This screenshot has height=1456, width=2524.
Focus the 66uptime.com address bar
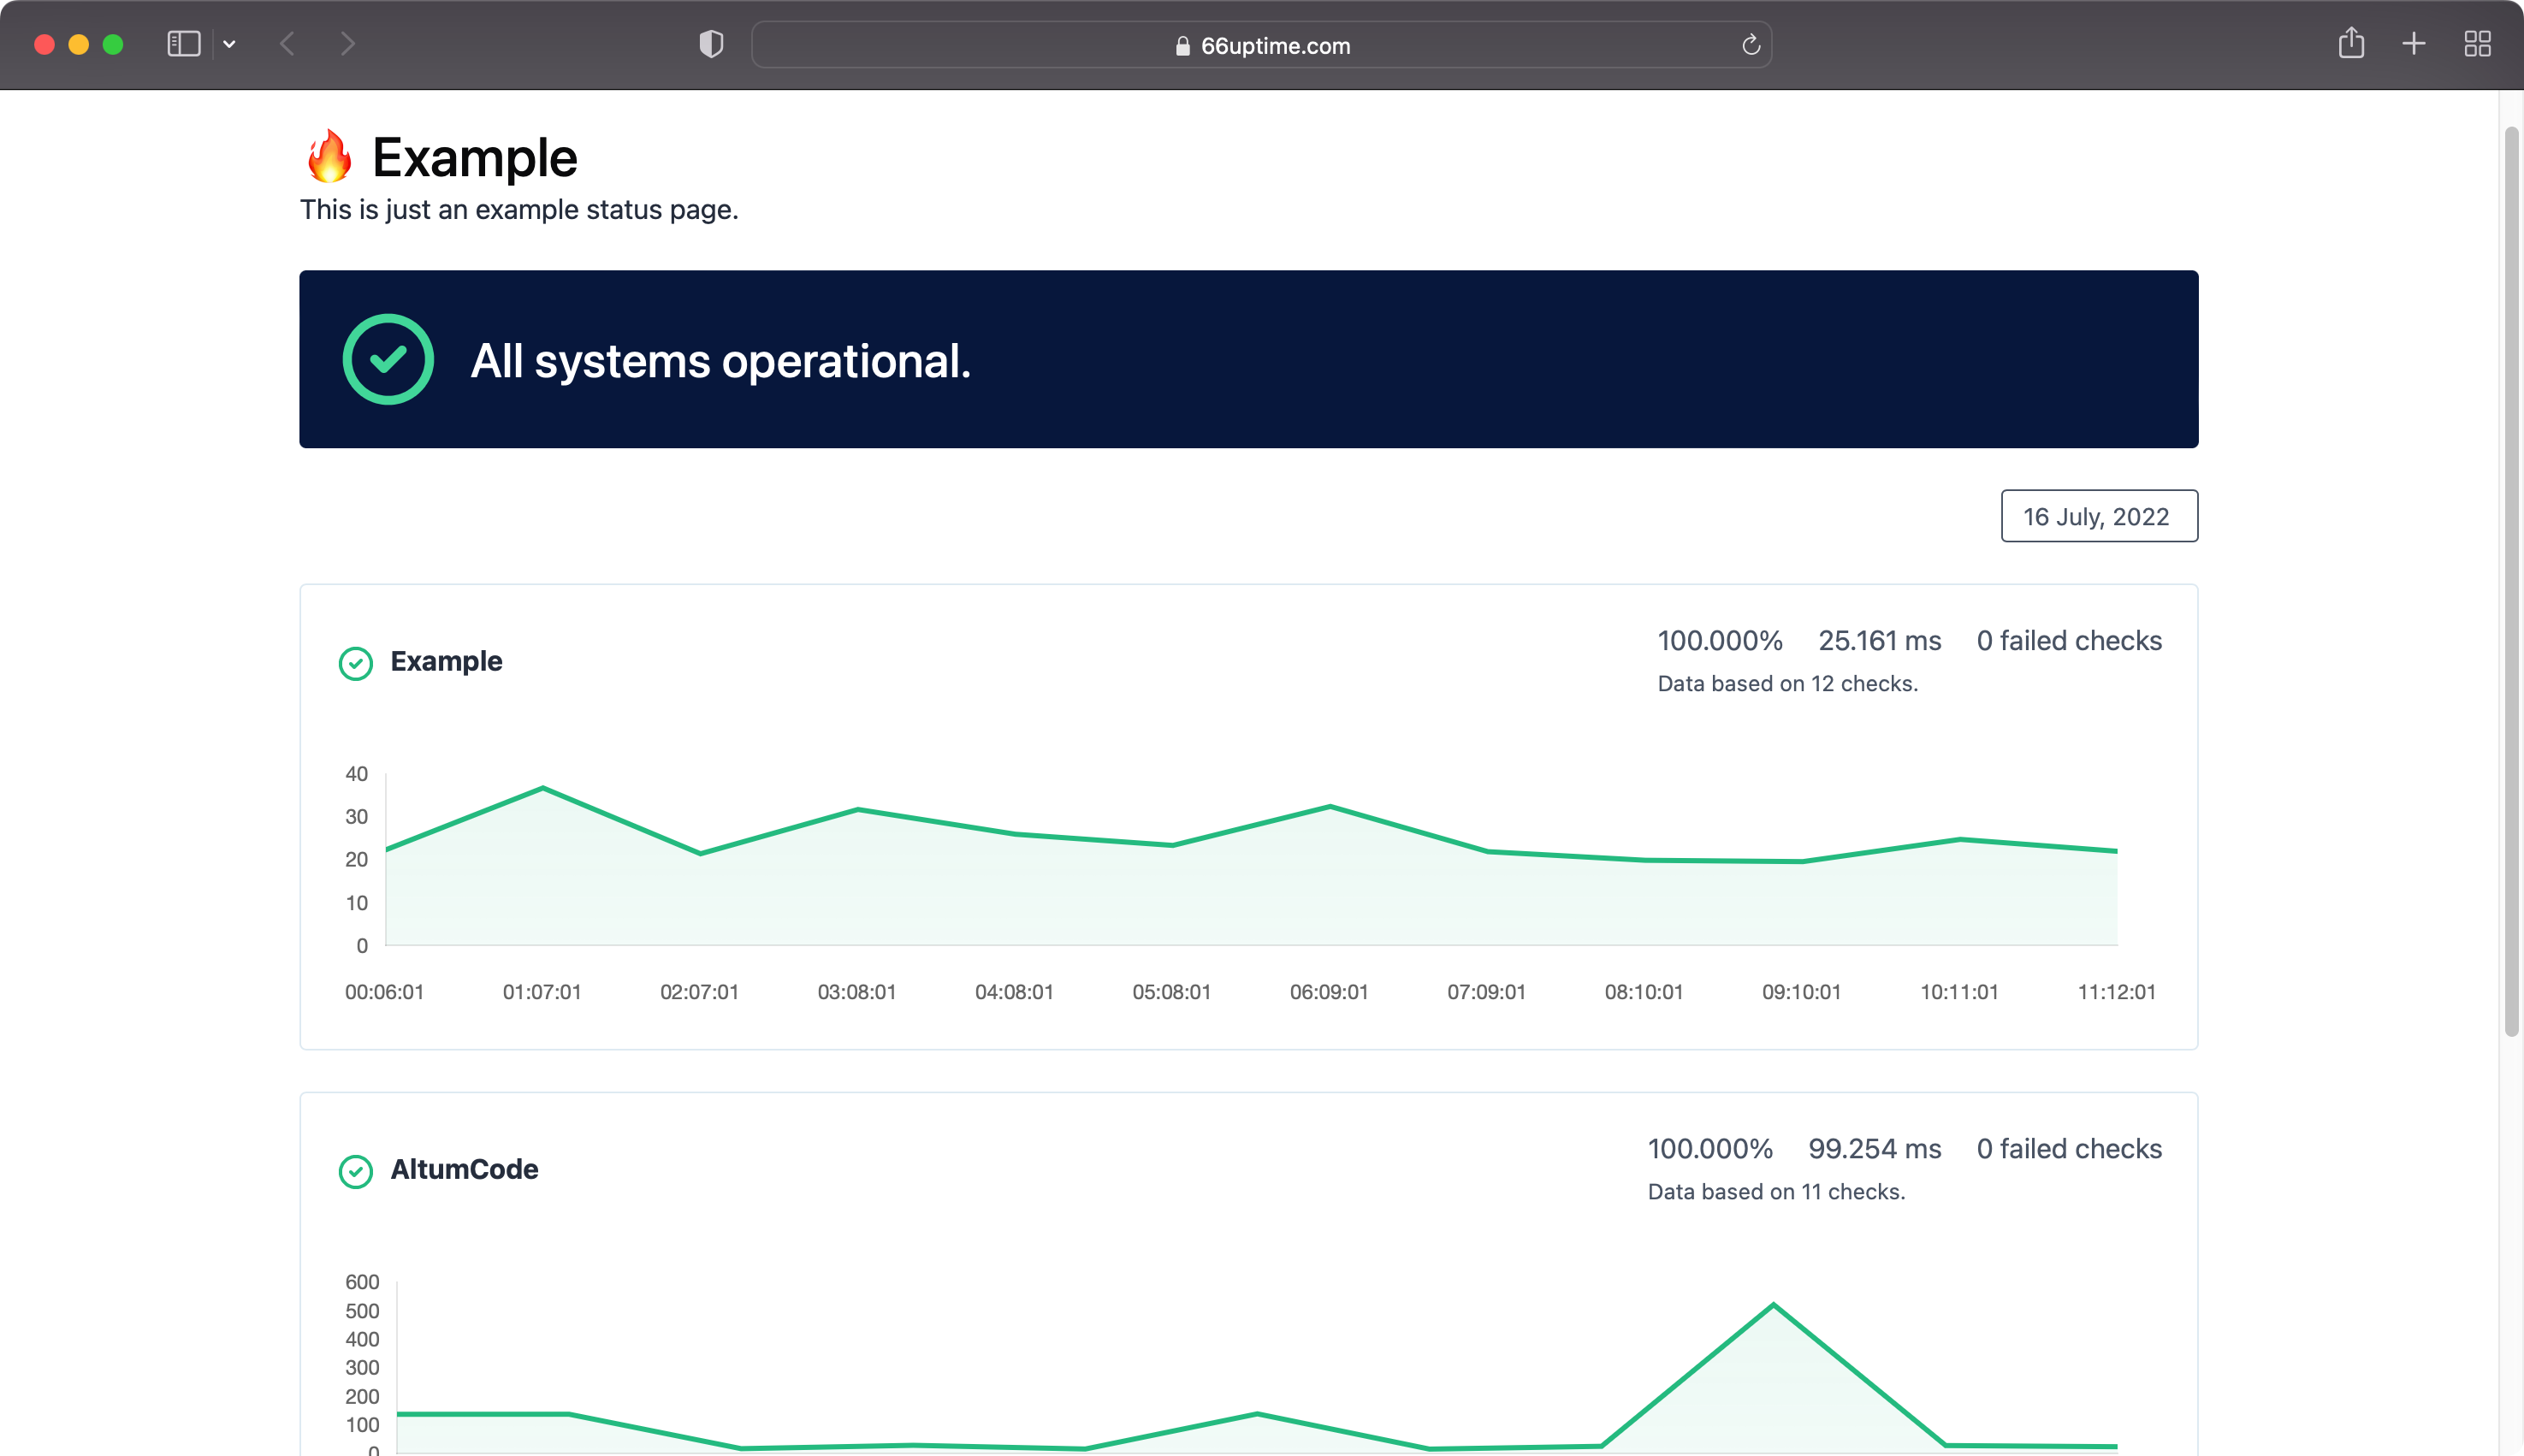tap(1262, 45)
